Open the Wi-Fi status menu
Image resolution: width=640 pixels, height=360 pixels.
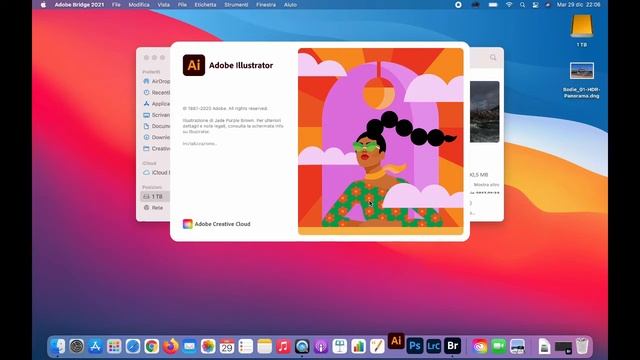point(509,5)
